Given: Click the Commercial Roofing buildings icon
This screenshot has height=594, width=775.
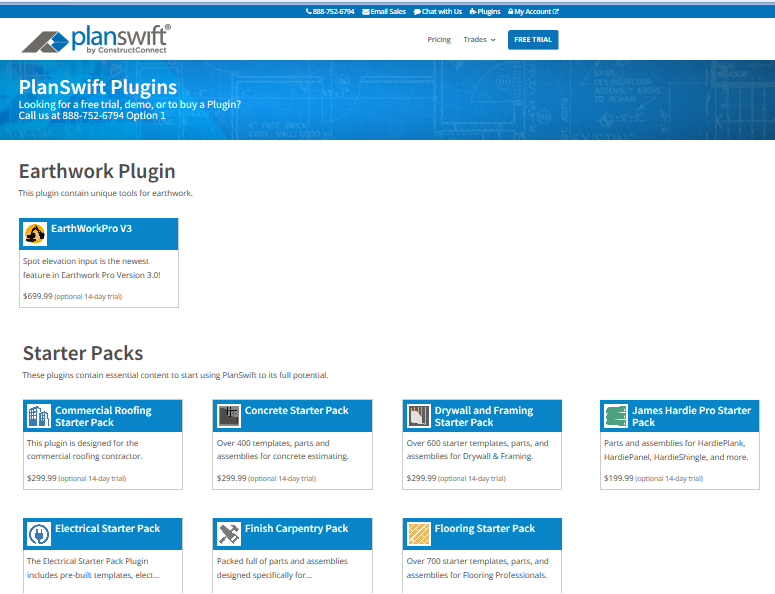Looking at the screenshot, I should tap(39, 416).
